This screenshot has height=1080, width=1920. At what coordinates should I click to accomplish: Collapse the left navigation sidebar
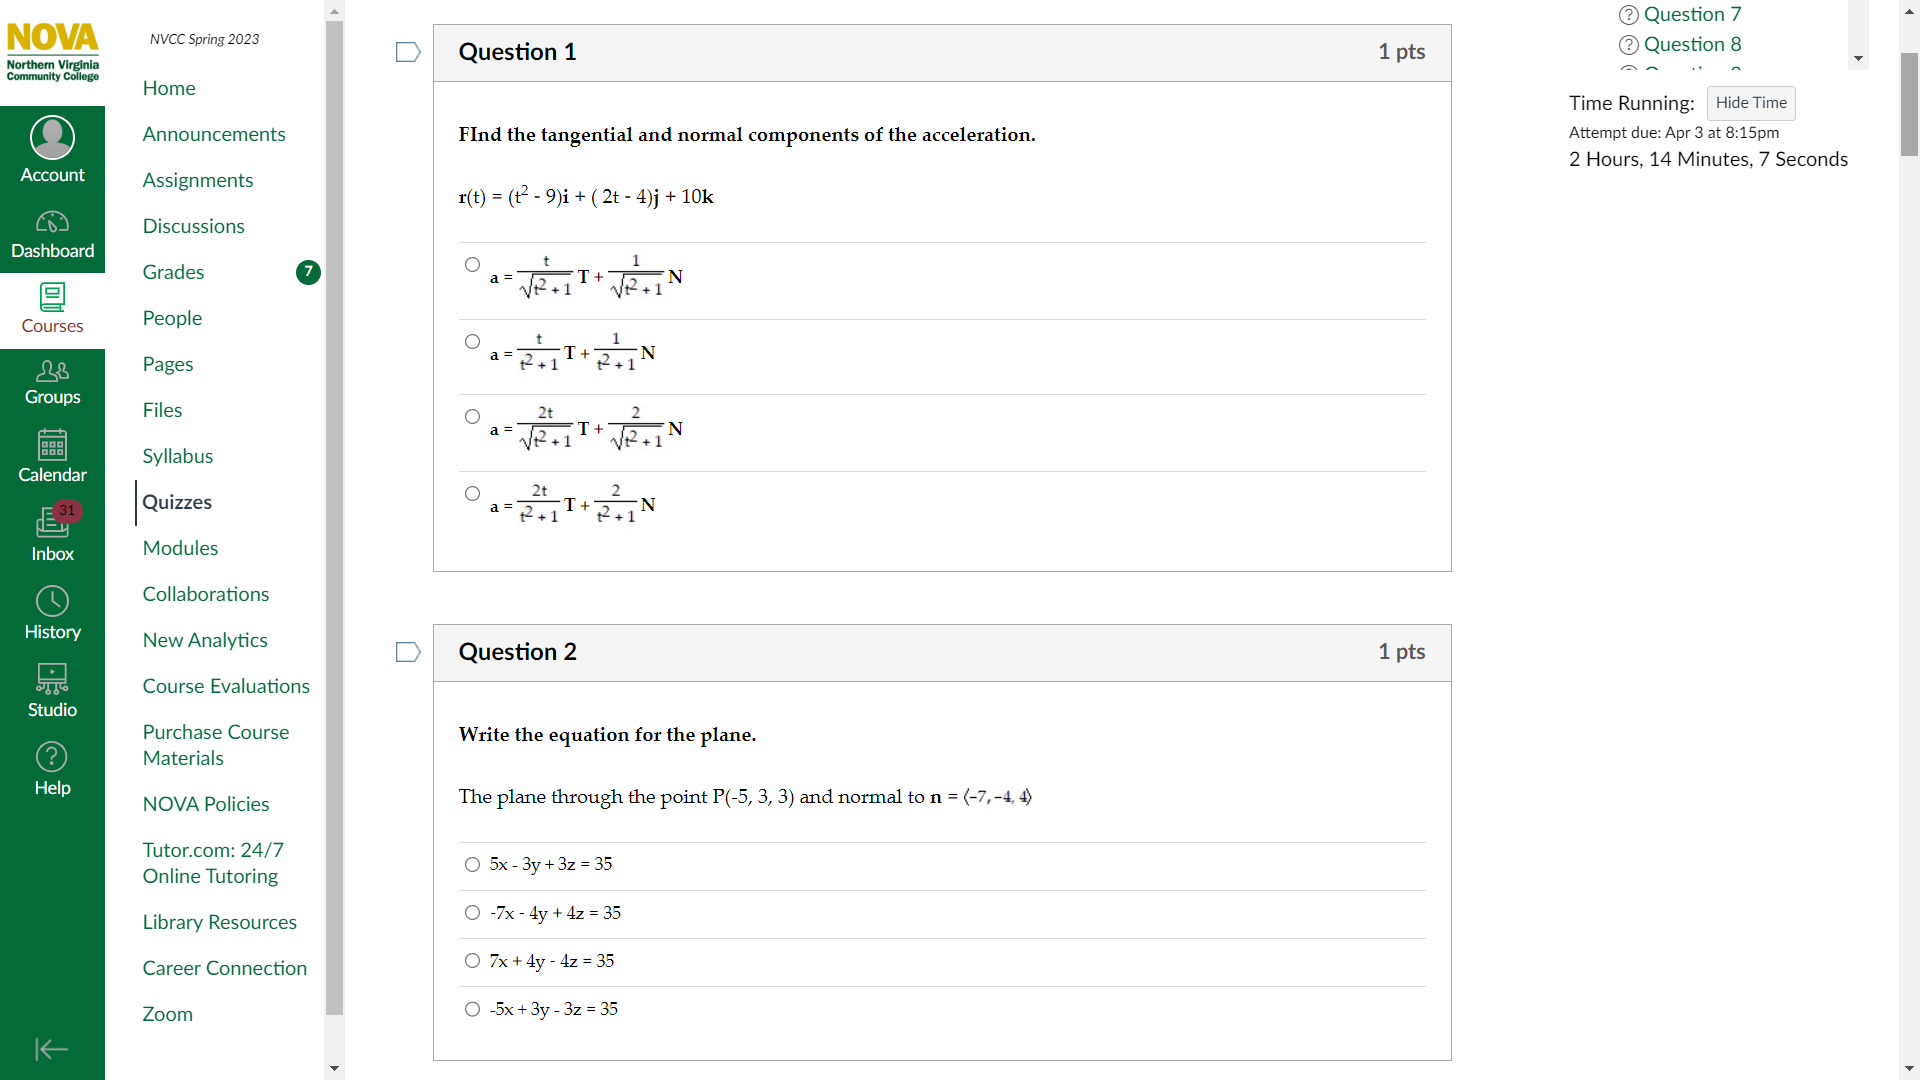(x=52, y=1049)
